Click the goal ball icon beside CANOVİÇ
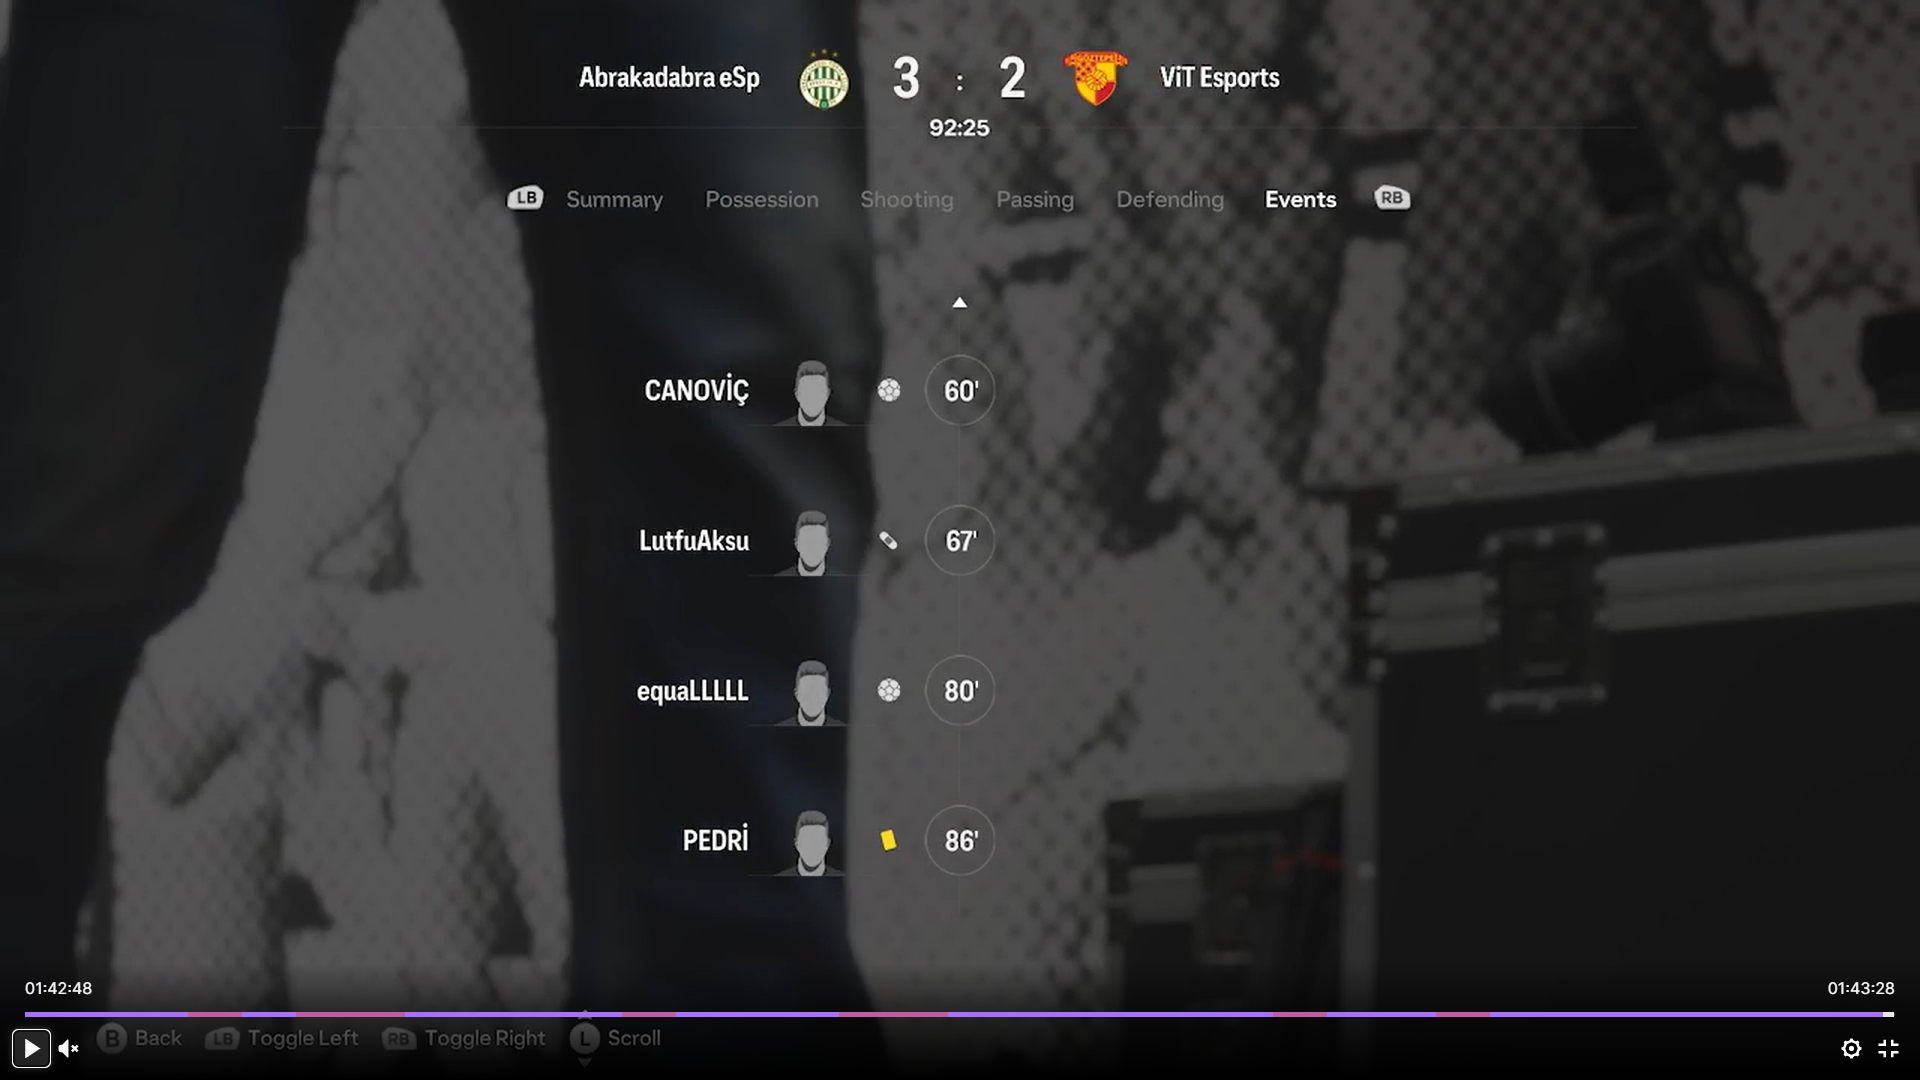 (889, 390)
